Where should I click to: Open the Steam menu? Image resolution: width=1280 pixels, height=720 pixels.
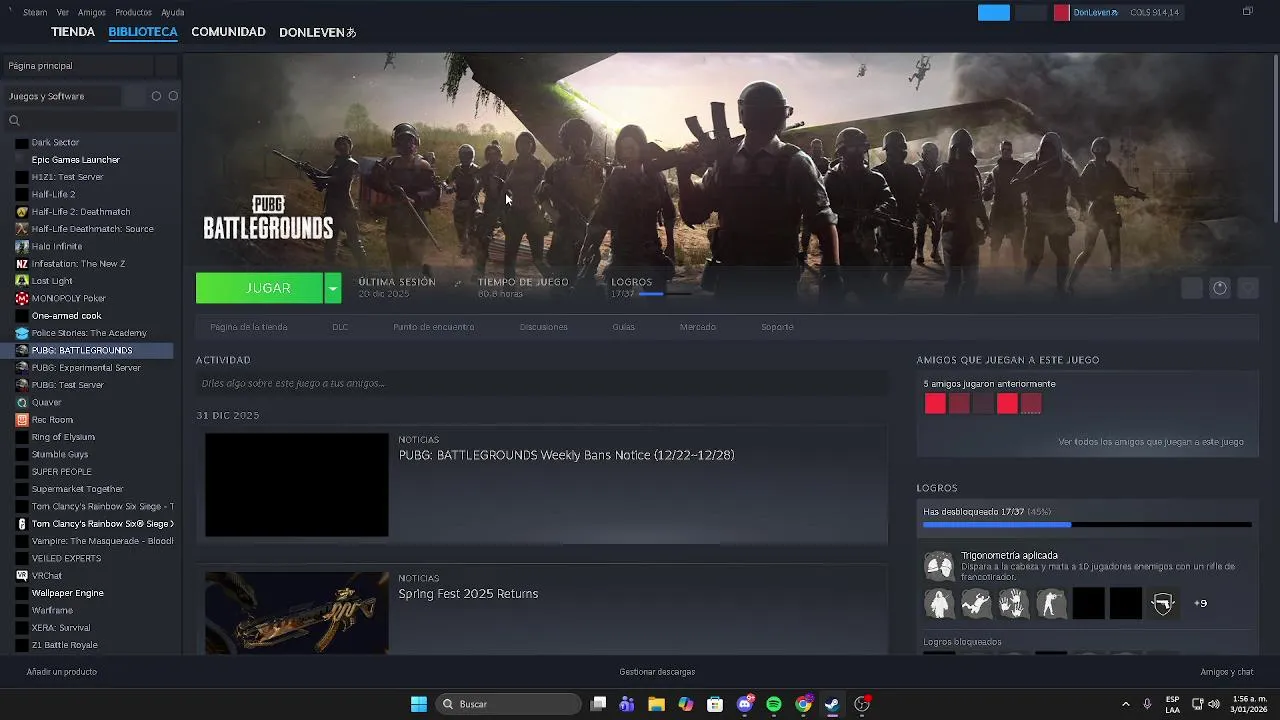(35, 13)
